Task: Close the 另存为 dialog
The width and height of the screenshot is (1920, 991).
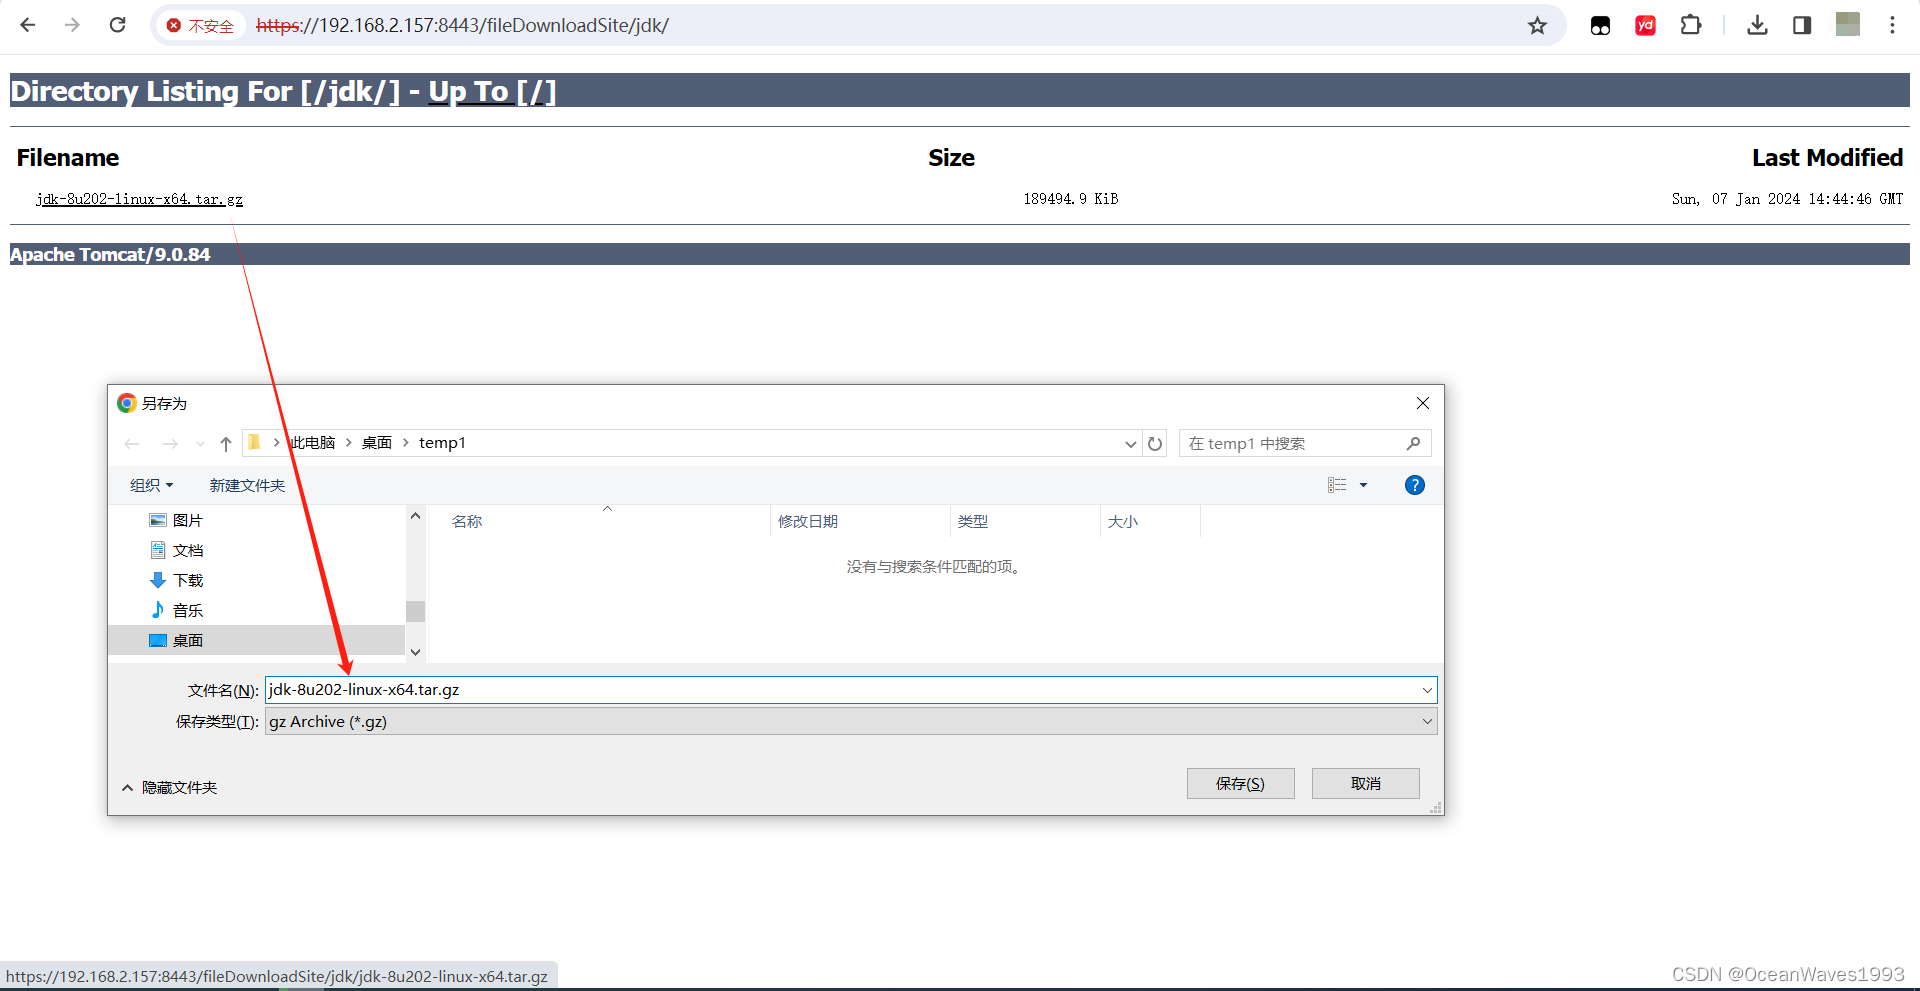Action: pos(1423,403)
